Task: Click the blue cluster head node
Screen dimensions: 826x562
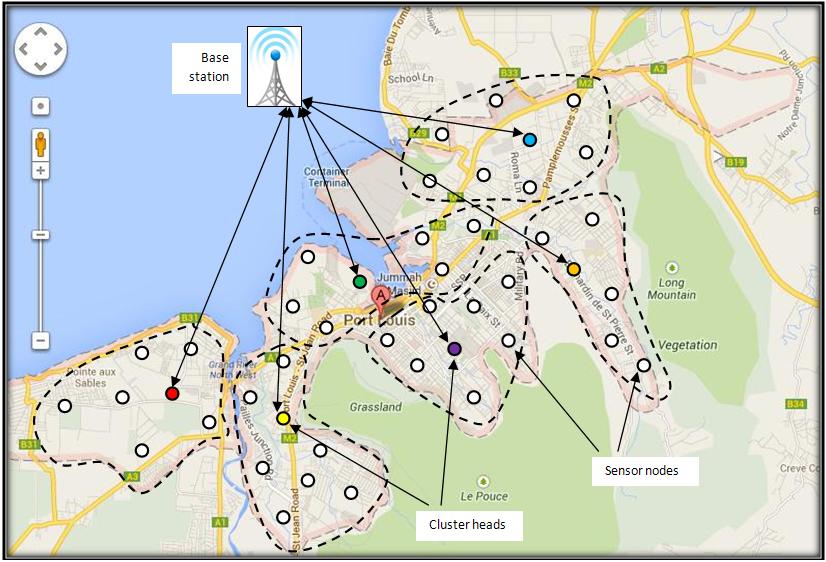Action: point(529,139)
